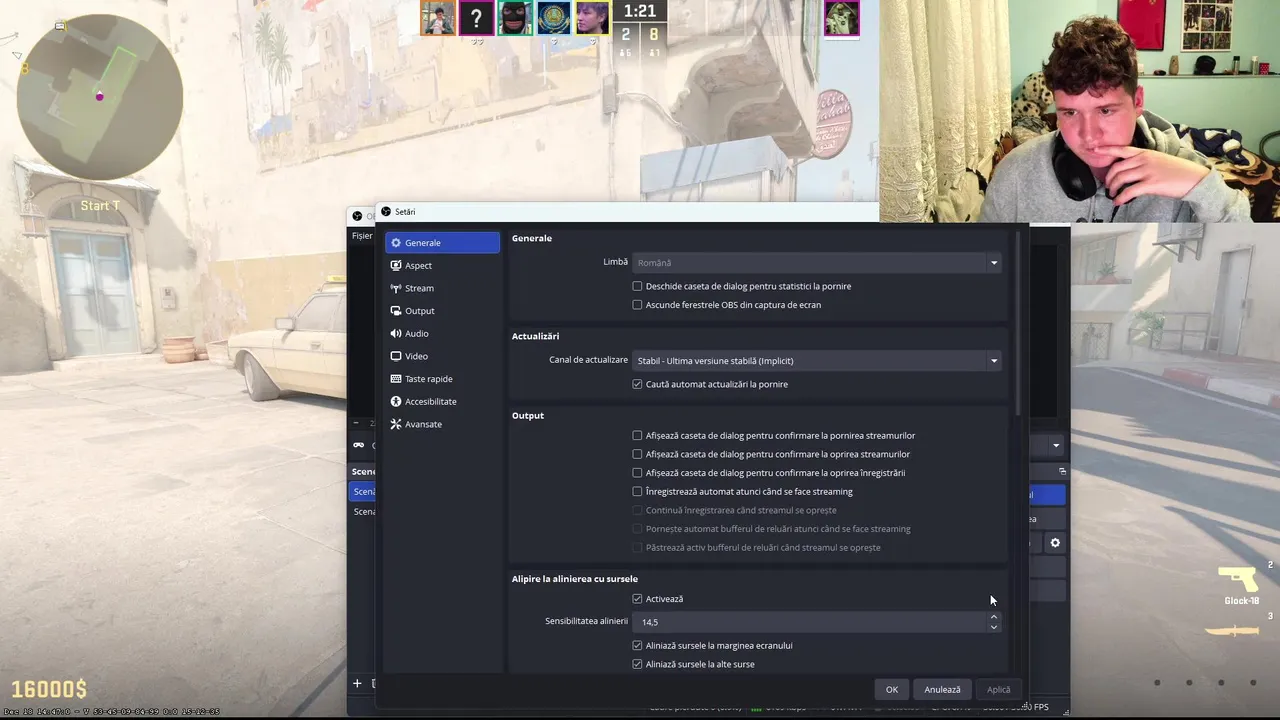Open the Aspect settings category

click(x=442, y=265)
